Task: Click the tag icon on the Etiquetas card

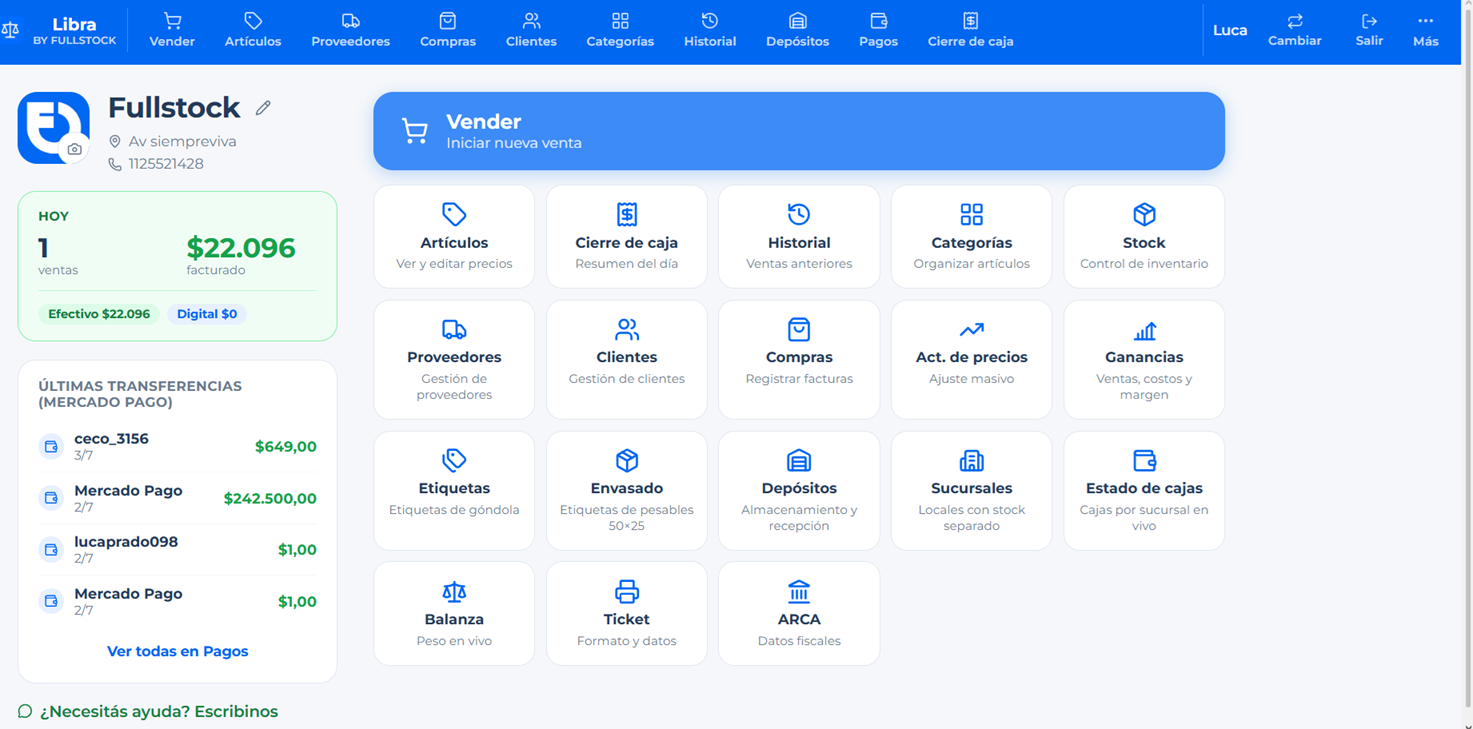Action: pos(454,460)
